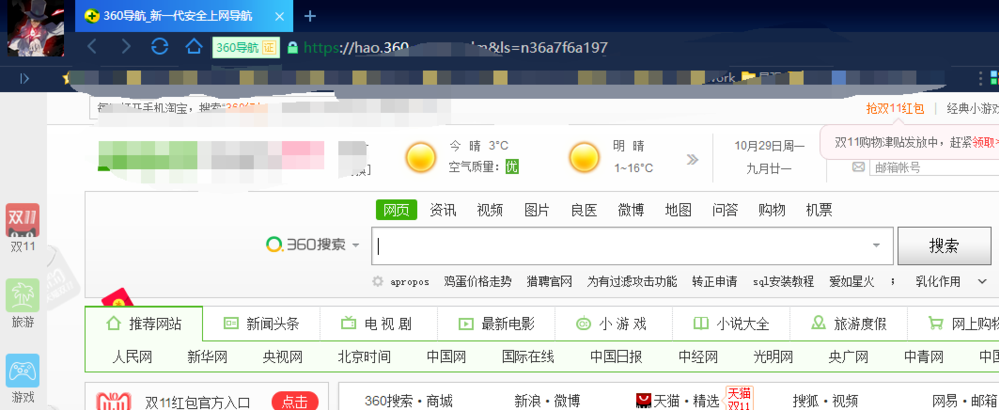
Task: Open the 北京时间 site link
Action: click(364, 357)
